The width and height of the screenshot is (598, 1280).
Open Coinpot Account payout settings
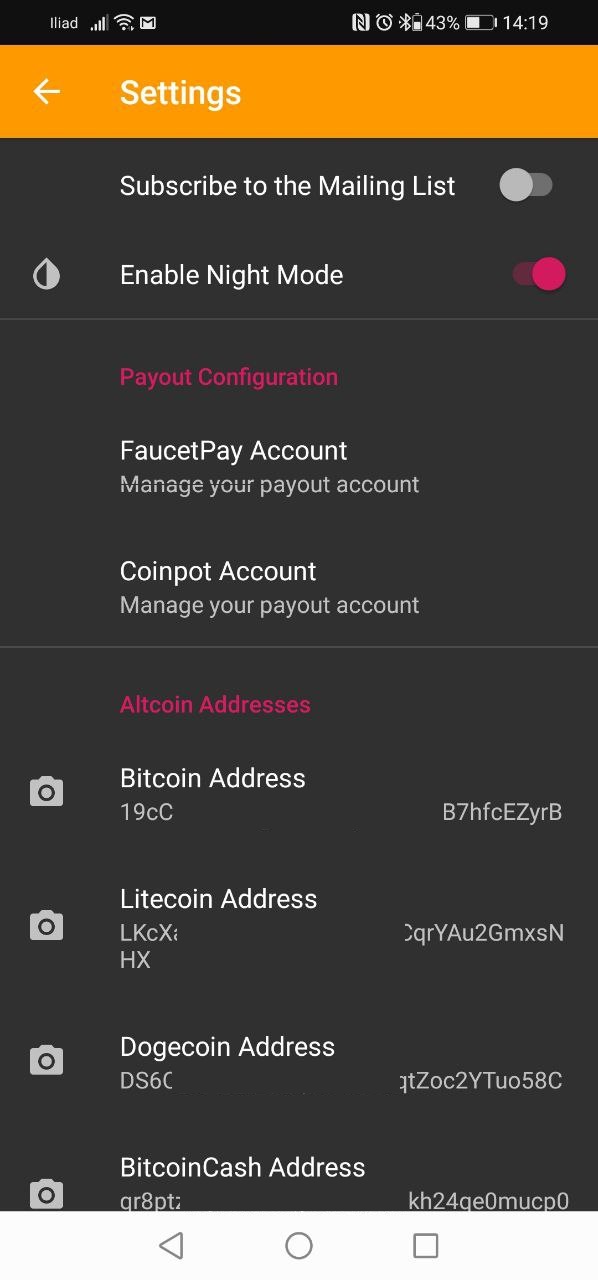tap(299, 587)
